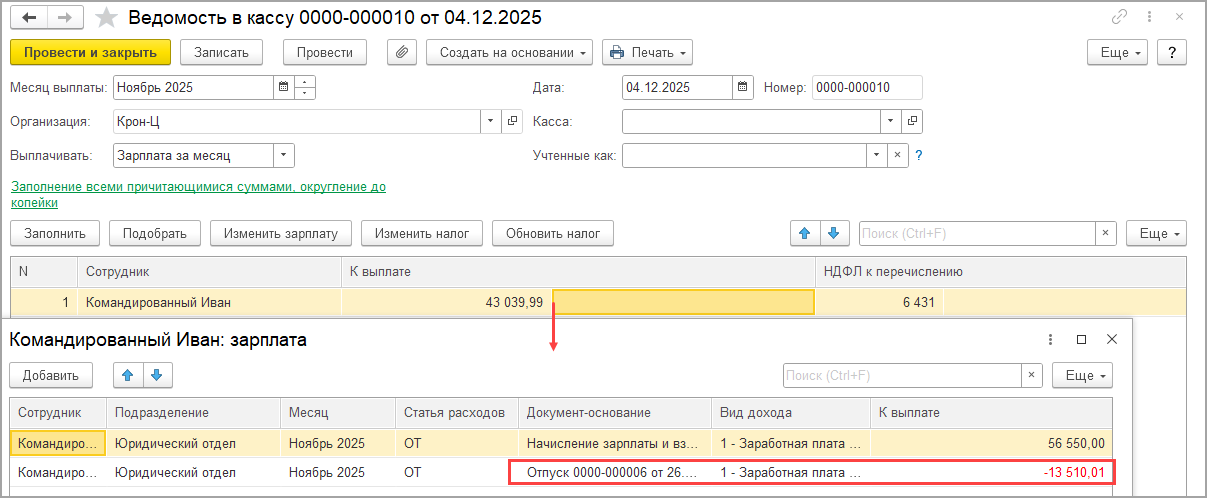Open help with the ? button

coord(1172,52)
